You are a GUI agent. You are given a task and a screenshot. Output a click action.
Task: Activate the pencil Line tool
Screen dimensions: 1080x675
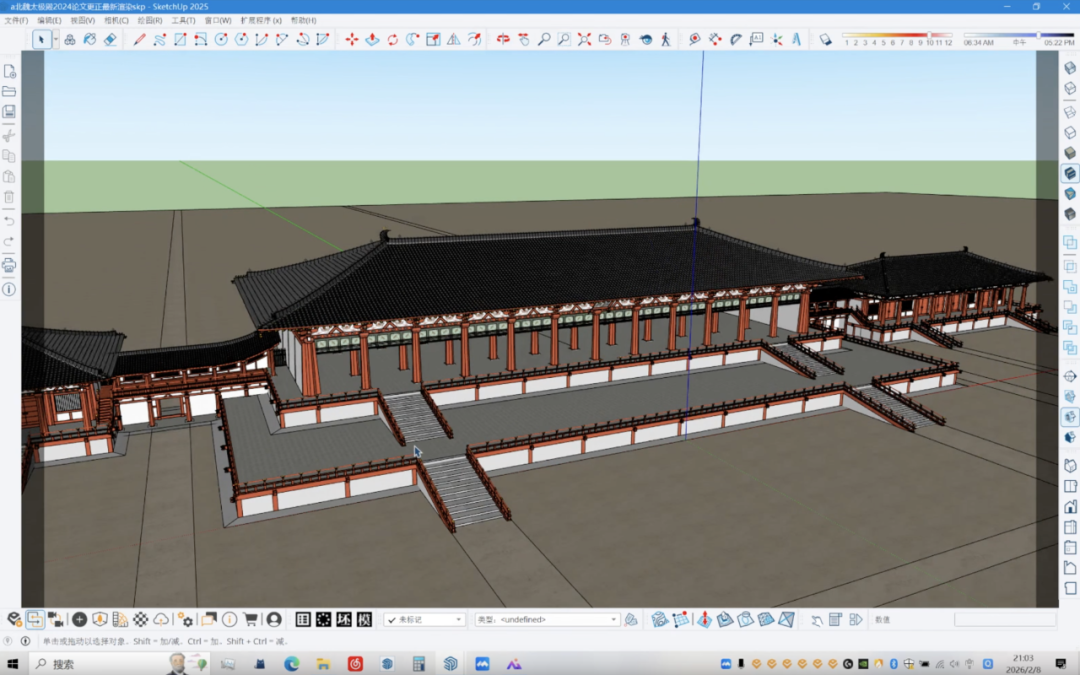click(139, 39)
